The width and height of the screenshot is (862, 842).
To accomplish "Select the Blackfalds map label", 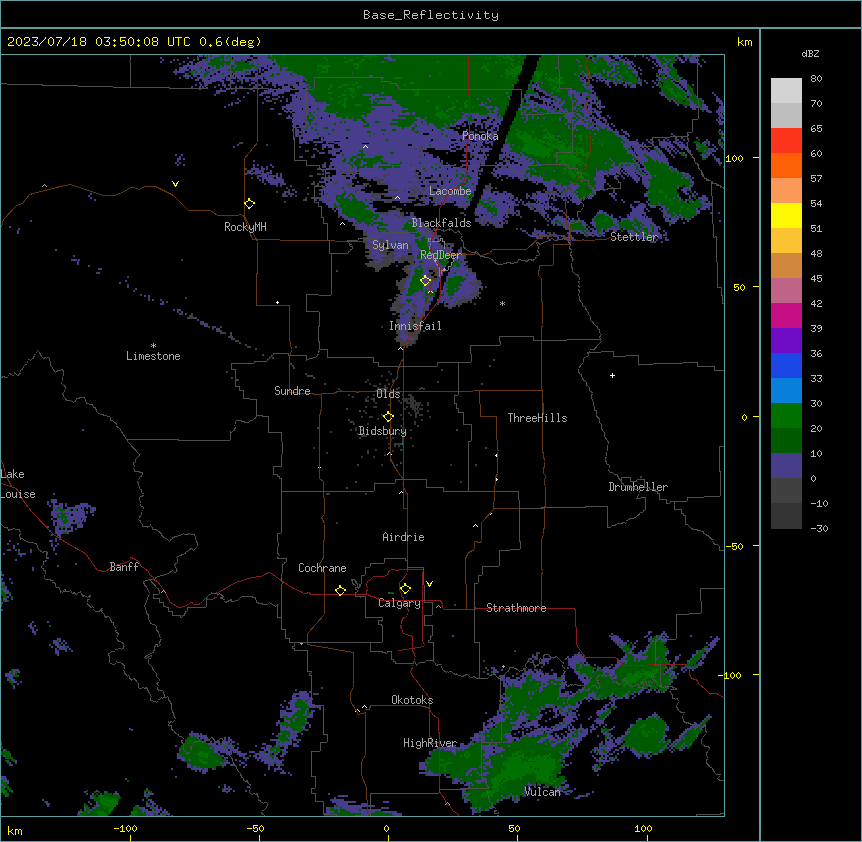I will tap(441, 223).
